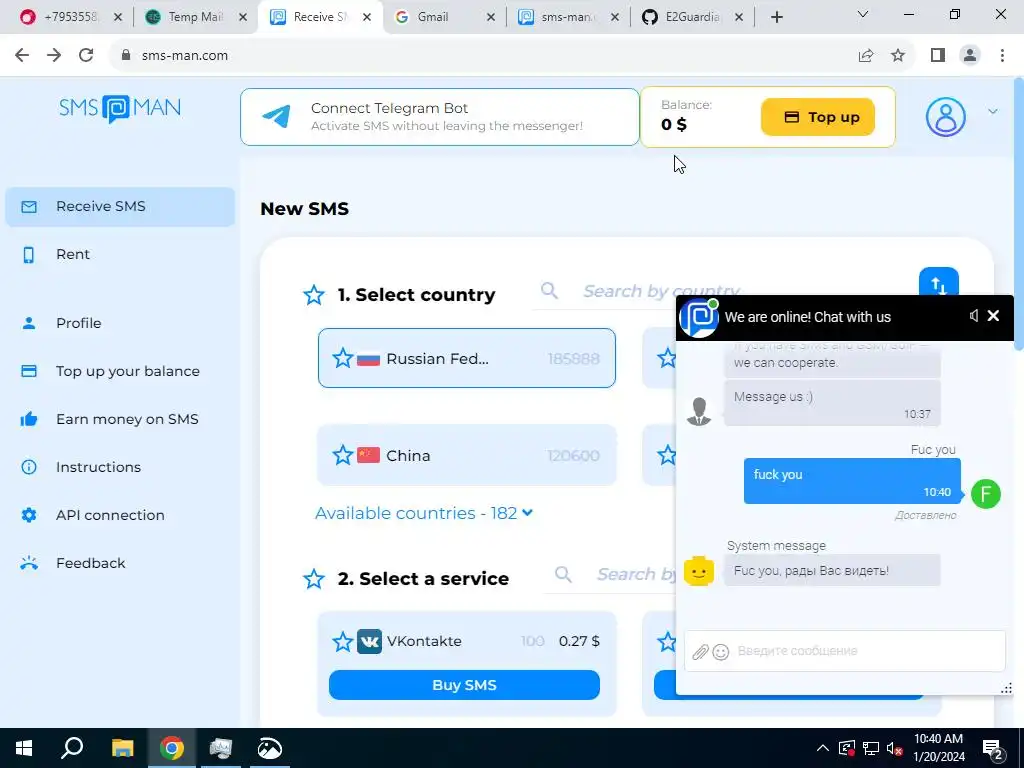This screenshot has width=1024, height=768.
Task: Show hidden system tray icons
Action: tap(822, 748)
